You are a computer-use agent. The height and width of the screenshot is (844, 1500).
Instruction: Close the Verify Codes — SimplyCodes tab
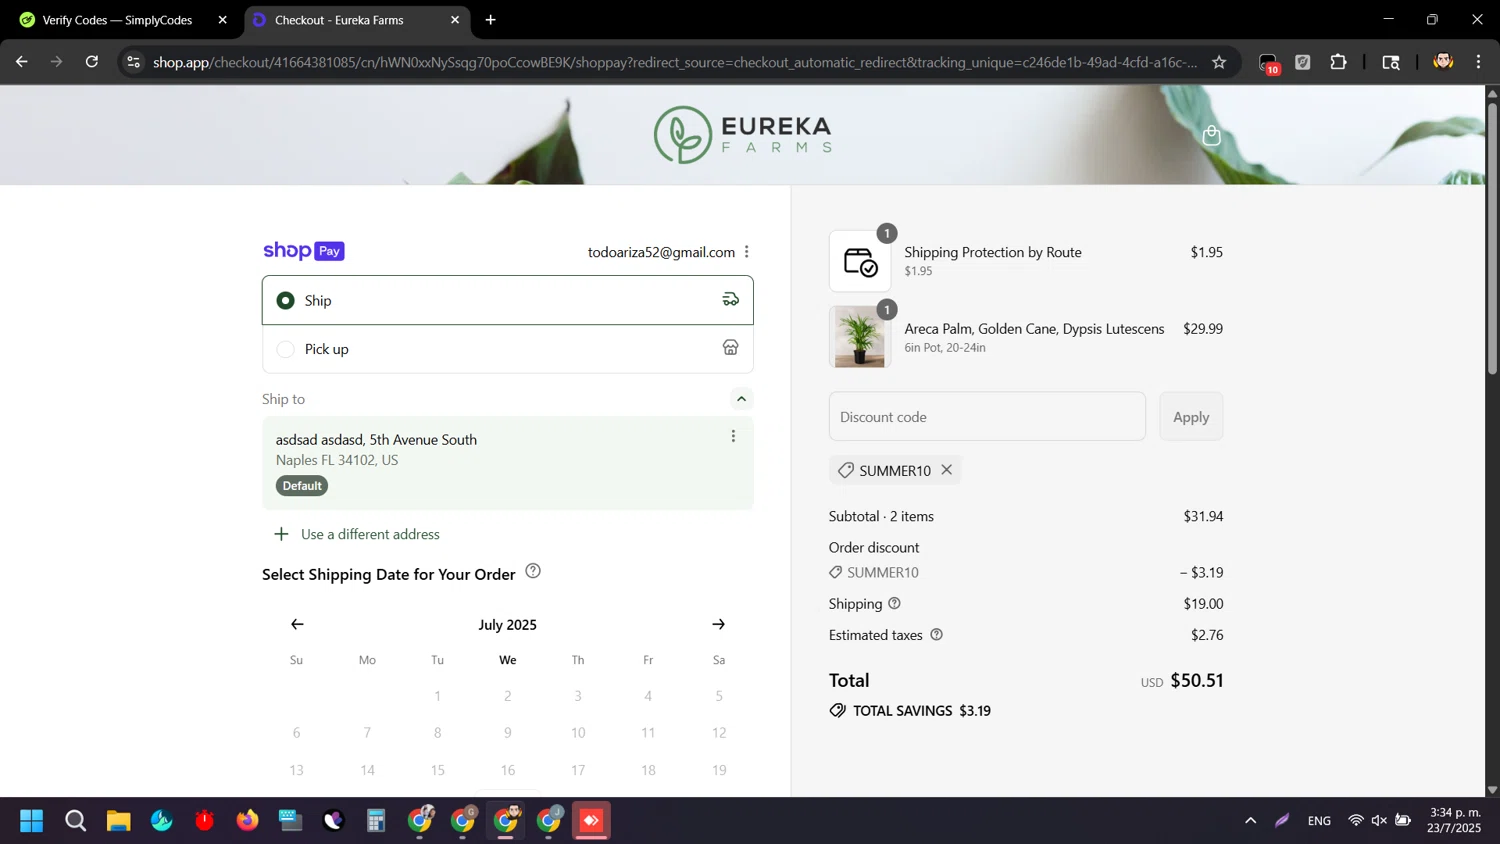[223, 20]
